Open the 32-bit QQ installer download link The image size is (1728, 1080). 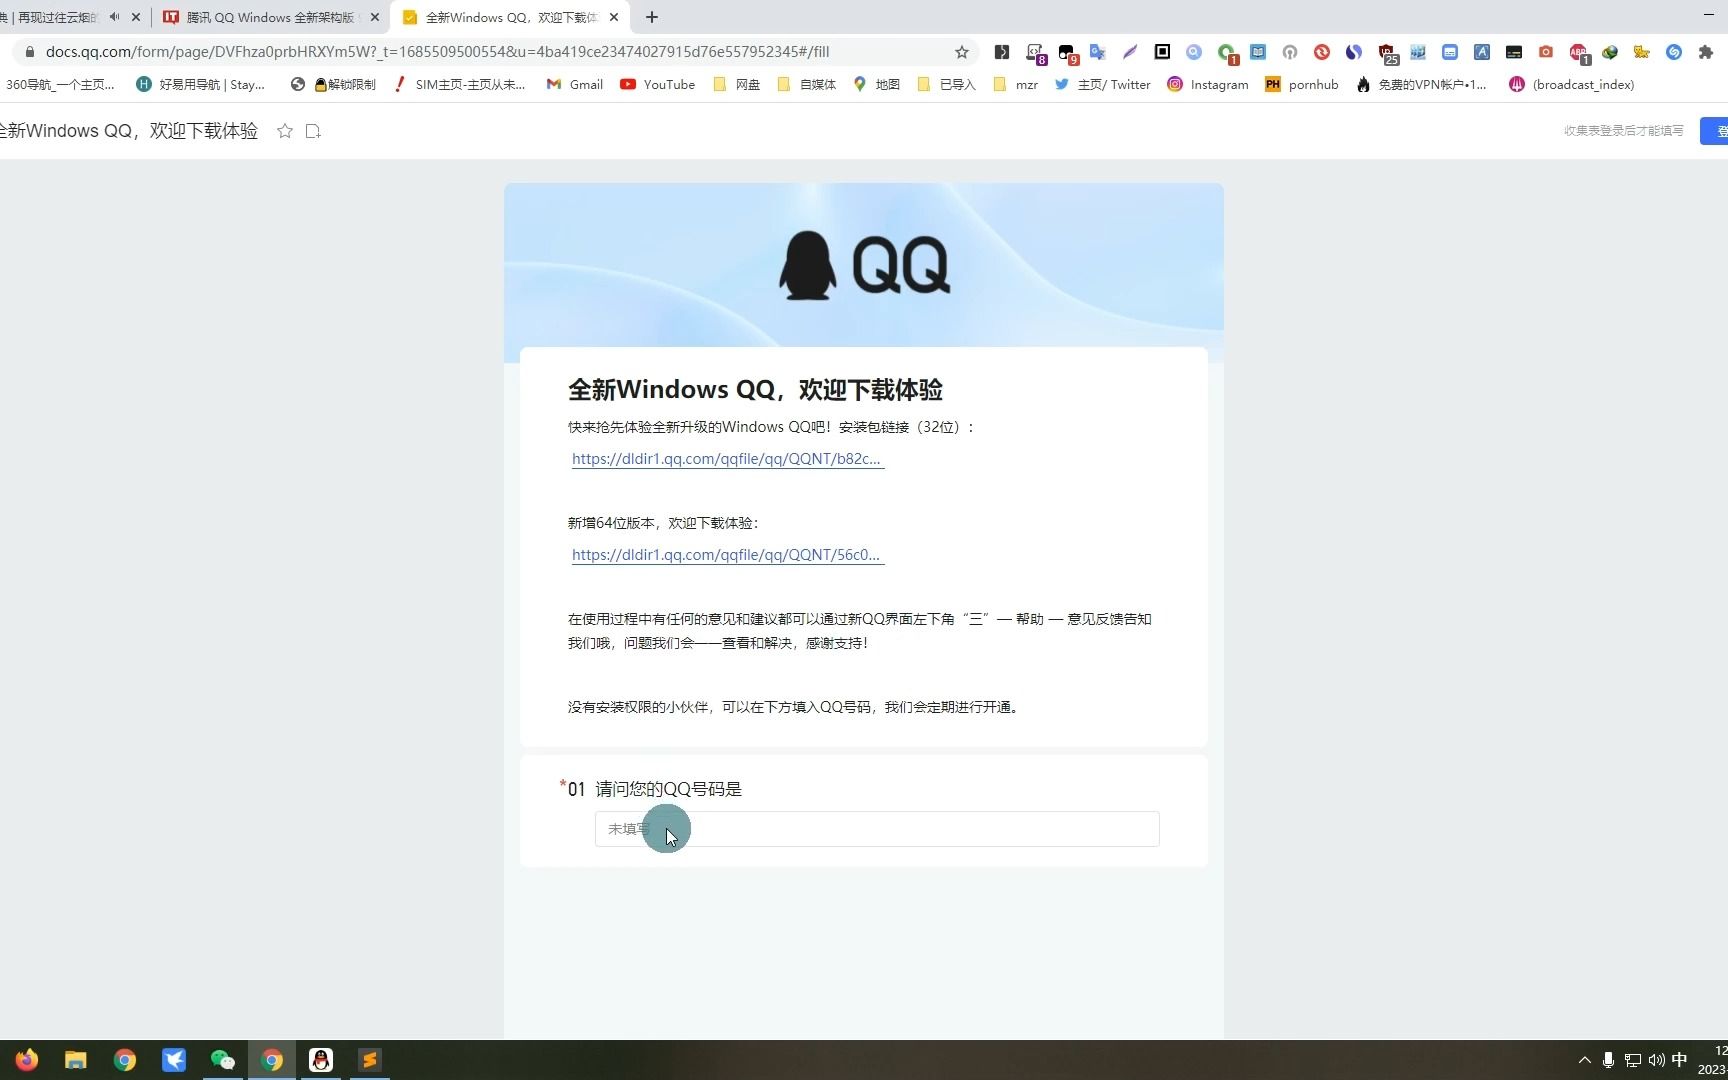coord(727,459)
